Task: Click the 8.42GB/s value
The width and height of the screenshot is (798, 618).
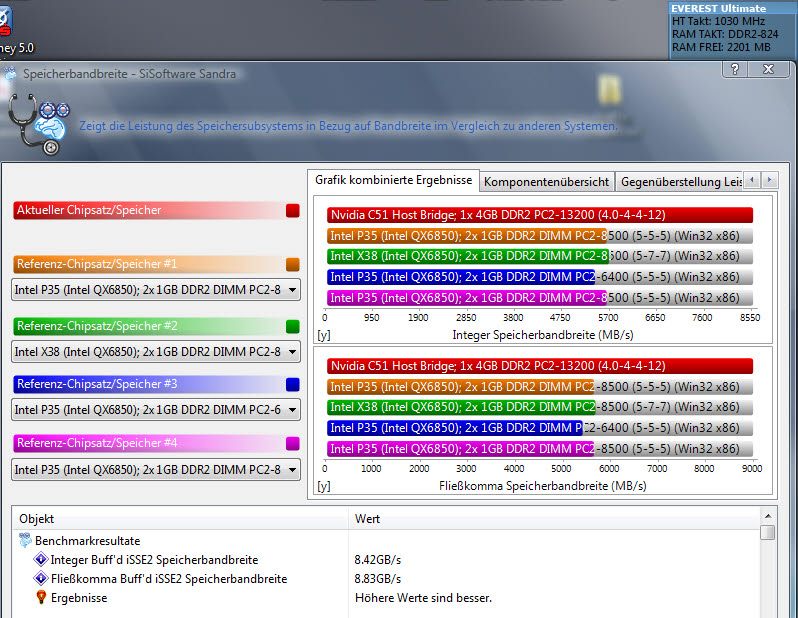Action: tap(378, 560)
